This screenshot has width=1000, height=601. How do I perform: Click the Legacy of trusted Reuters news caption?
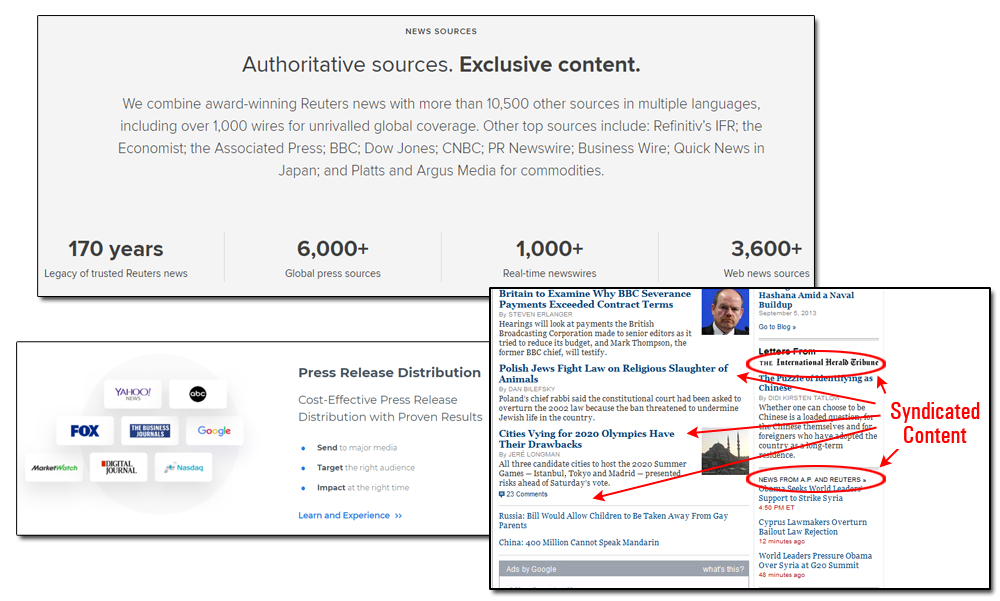(x=116, y=273)
